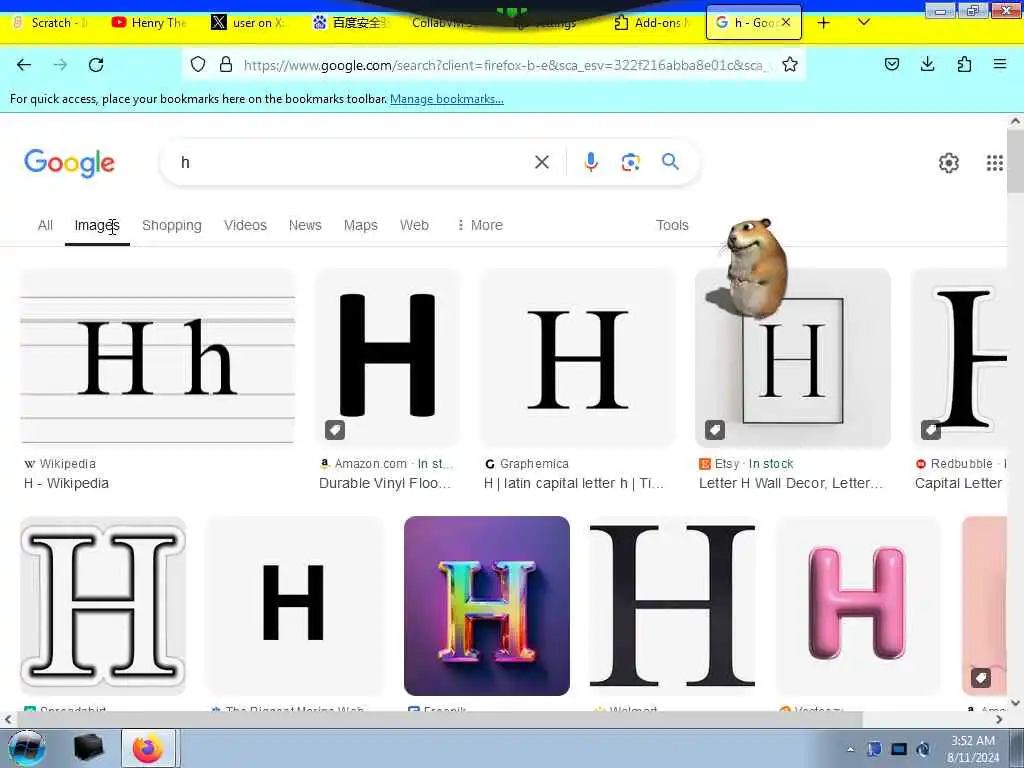Switch to the 'user on X' tab

pos(249,23)
